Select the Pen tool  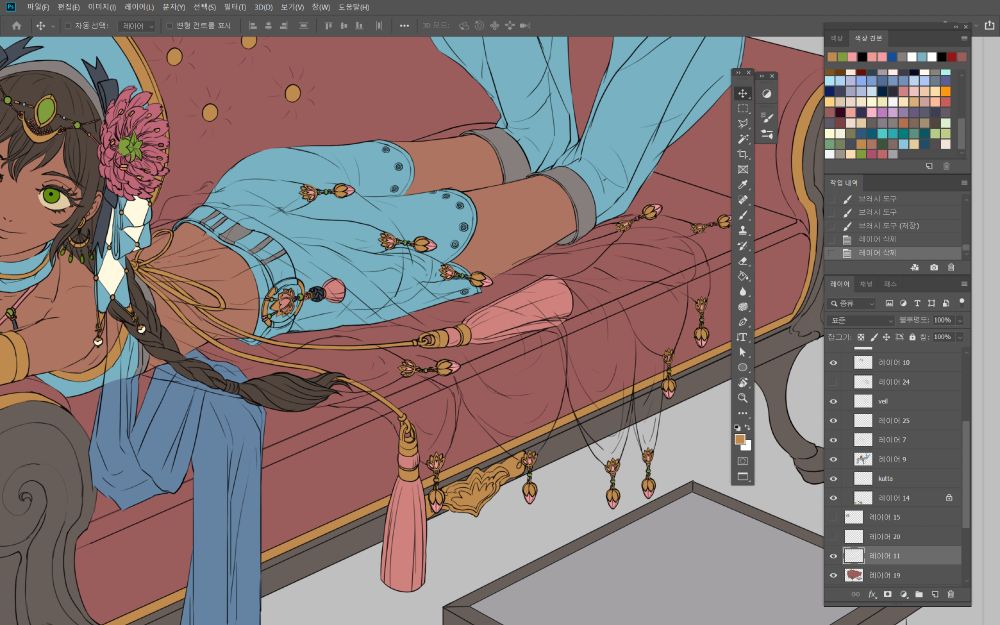(742, 322)
